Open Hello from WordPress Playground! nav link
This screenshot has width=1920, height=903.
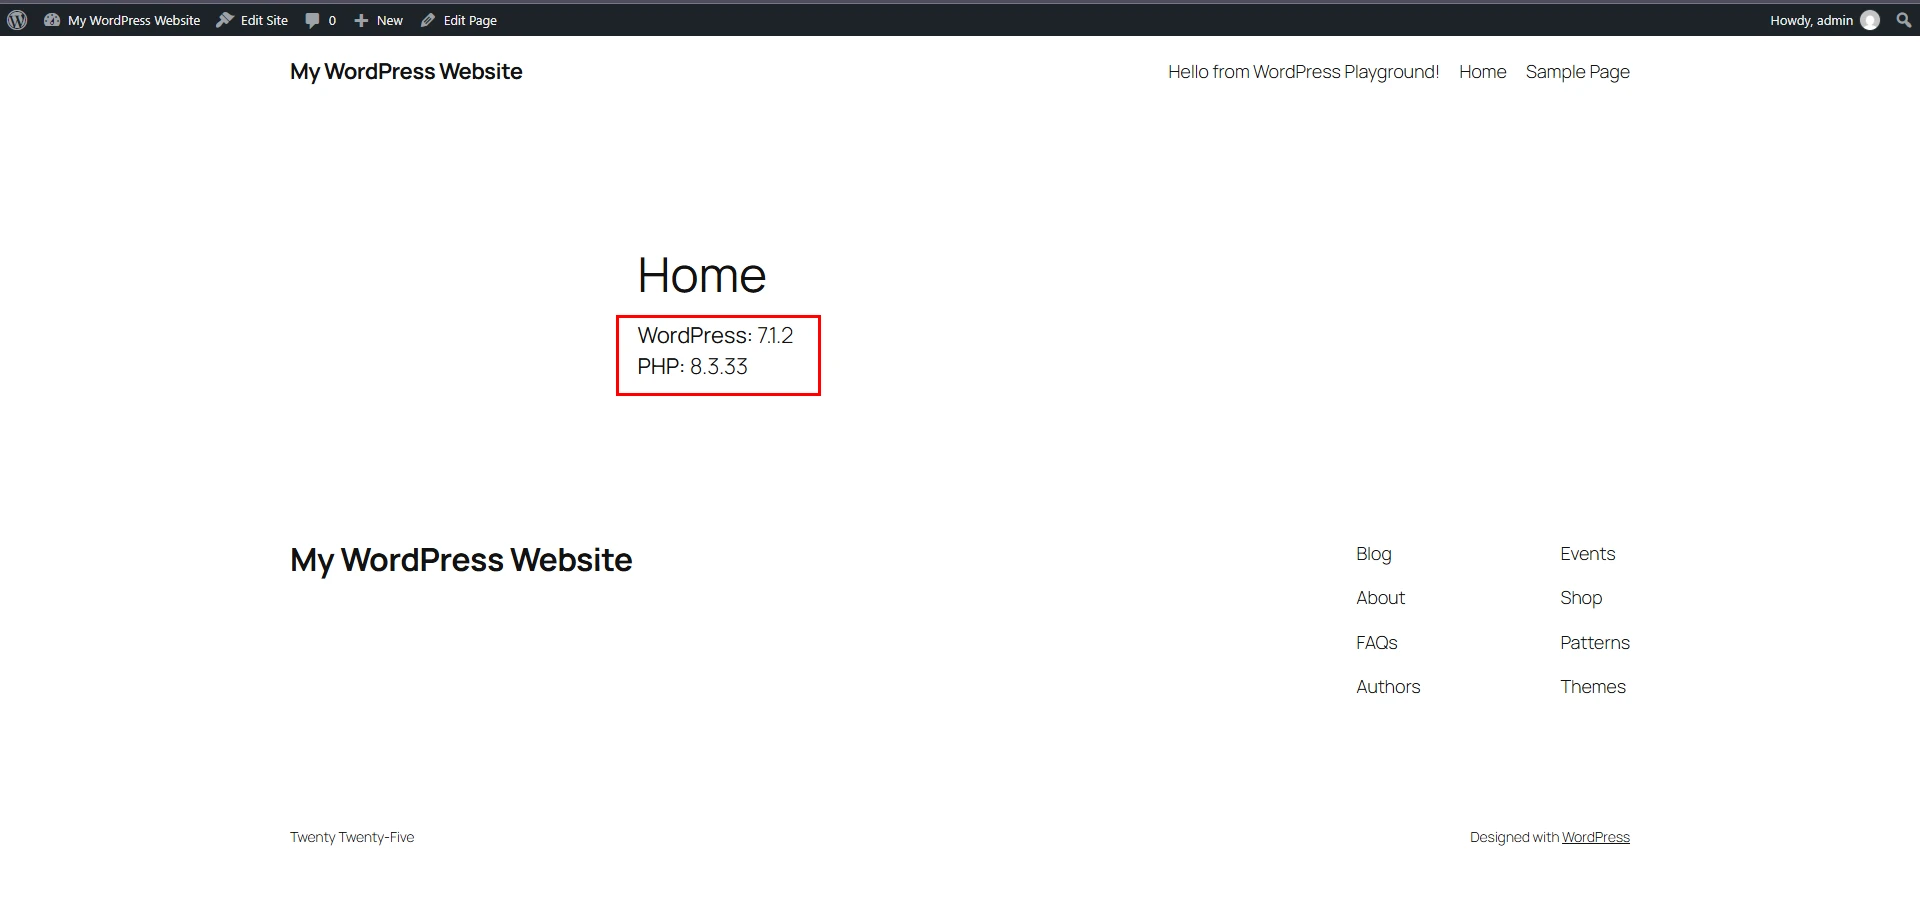[x=1303, y=72]
